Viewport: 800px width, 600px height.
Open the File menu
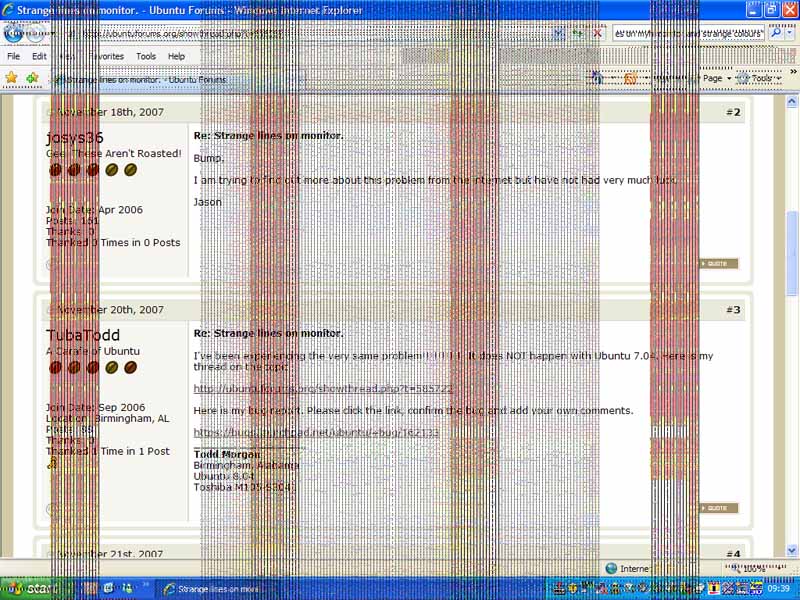[x=14, y=57]
